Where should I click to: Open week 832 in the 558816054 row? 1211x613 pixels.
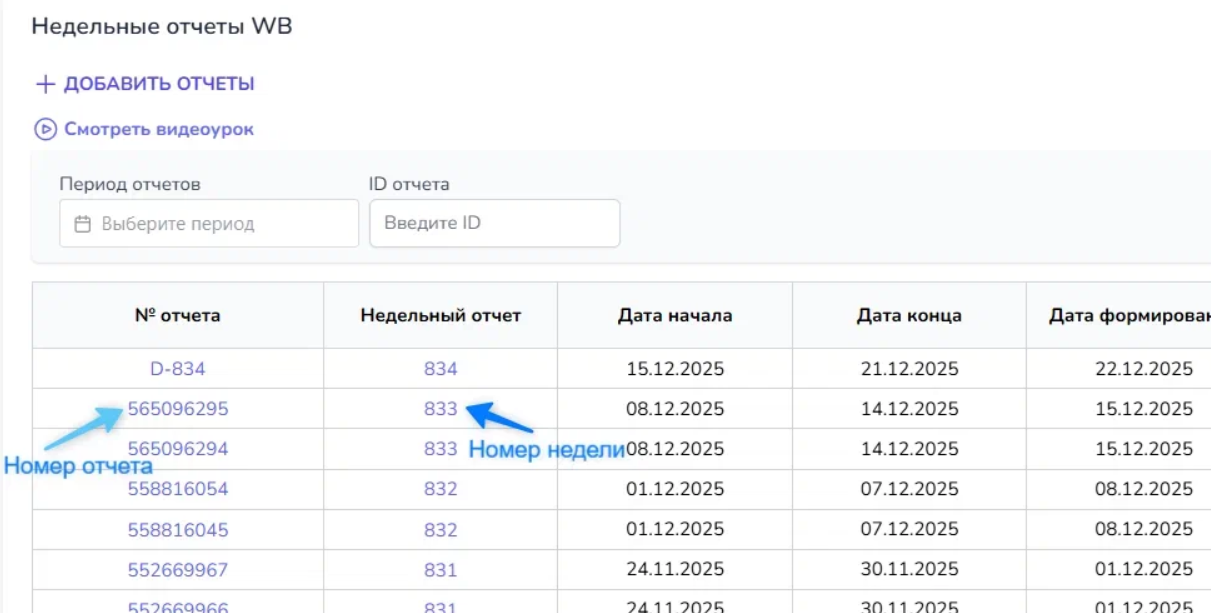click(440, 489)
